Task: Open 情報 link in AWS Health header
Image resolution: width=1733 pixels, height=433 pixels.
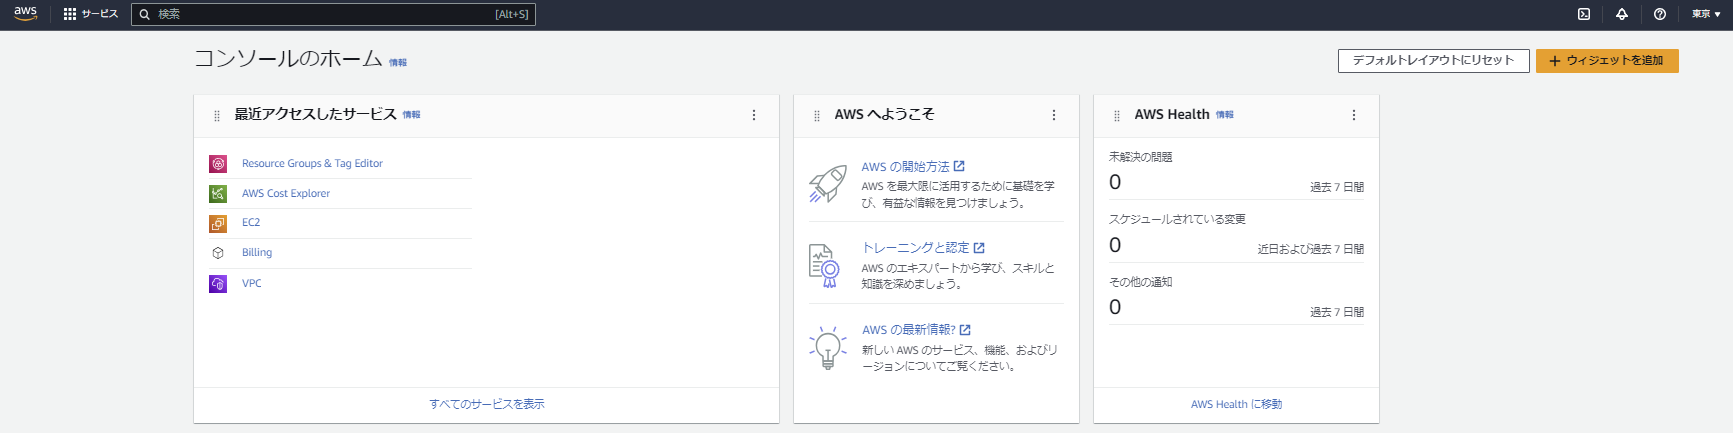Action: pyautogui.click(x=1225, y=115)
